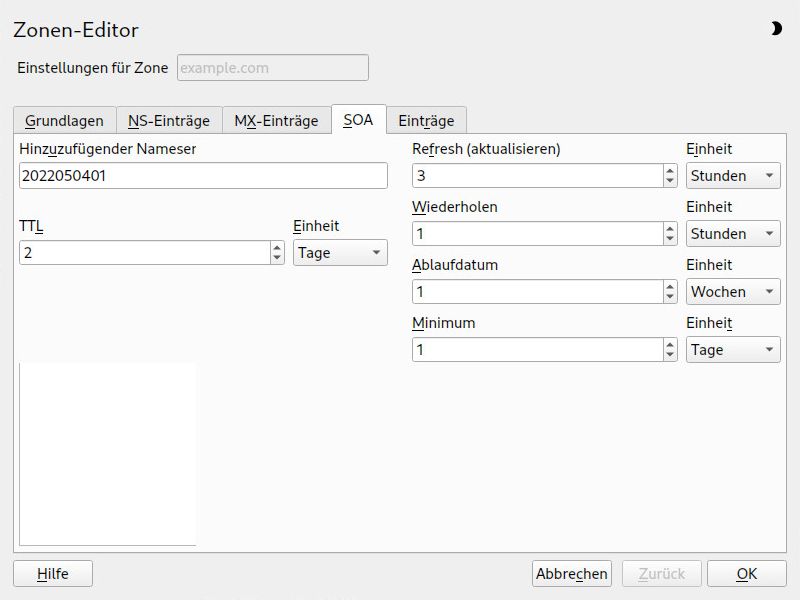Open the NS-Einträge tab
This screenshot has width=800, height=600.
click(169, 121)
